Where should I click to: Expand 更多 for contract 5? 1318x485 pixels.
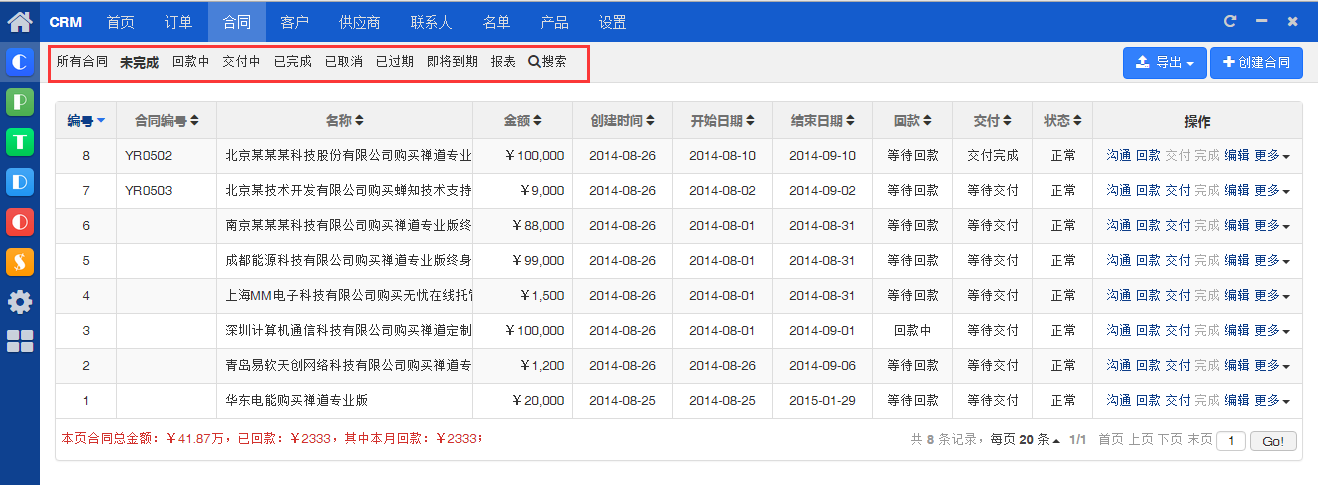click(1271, 261)
